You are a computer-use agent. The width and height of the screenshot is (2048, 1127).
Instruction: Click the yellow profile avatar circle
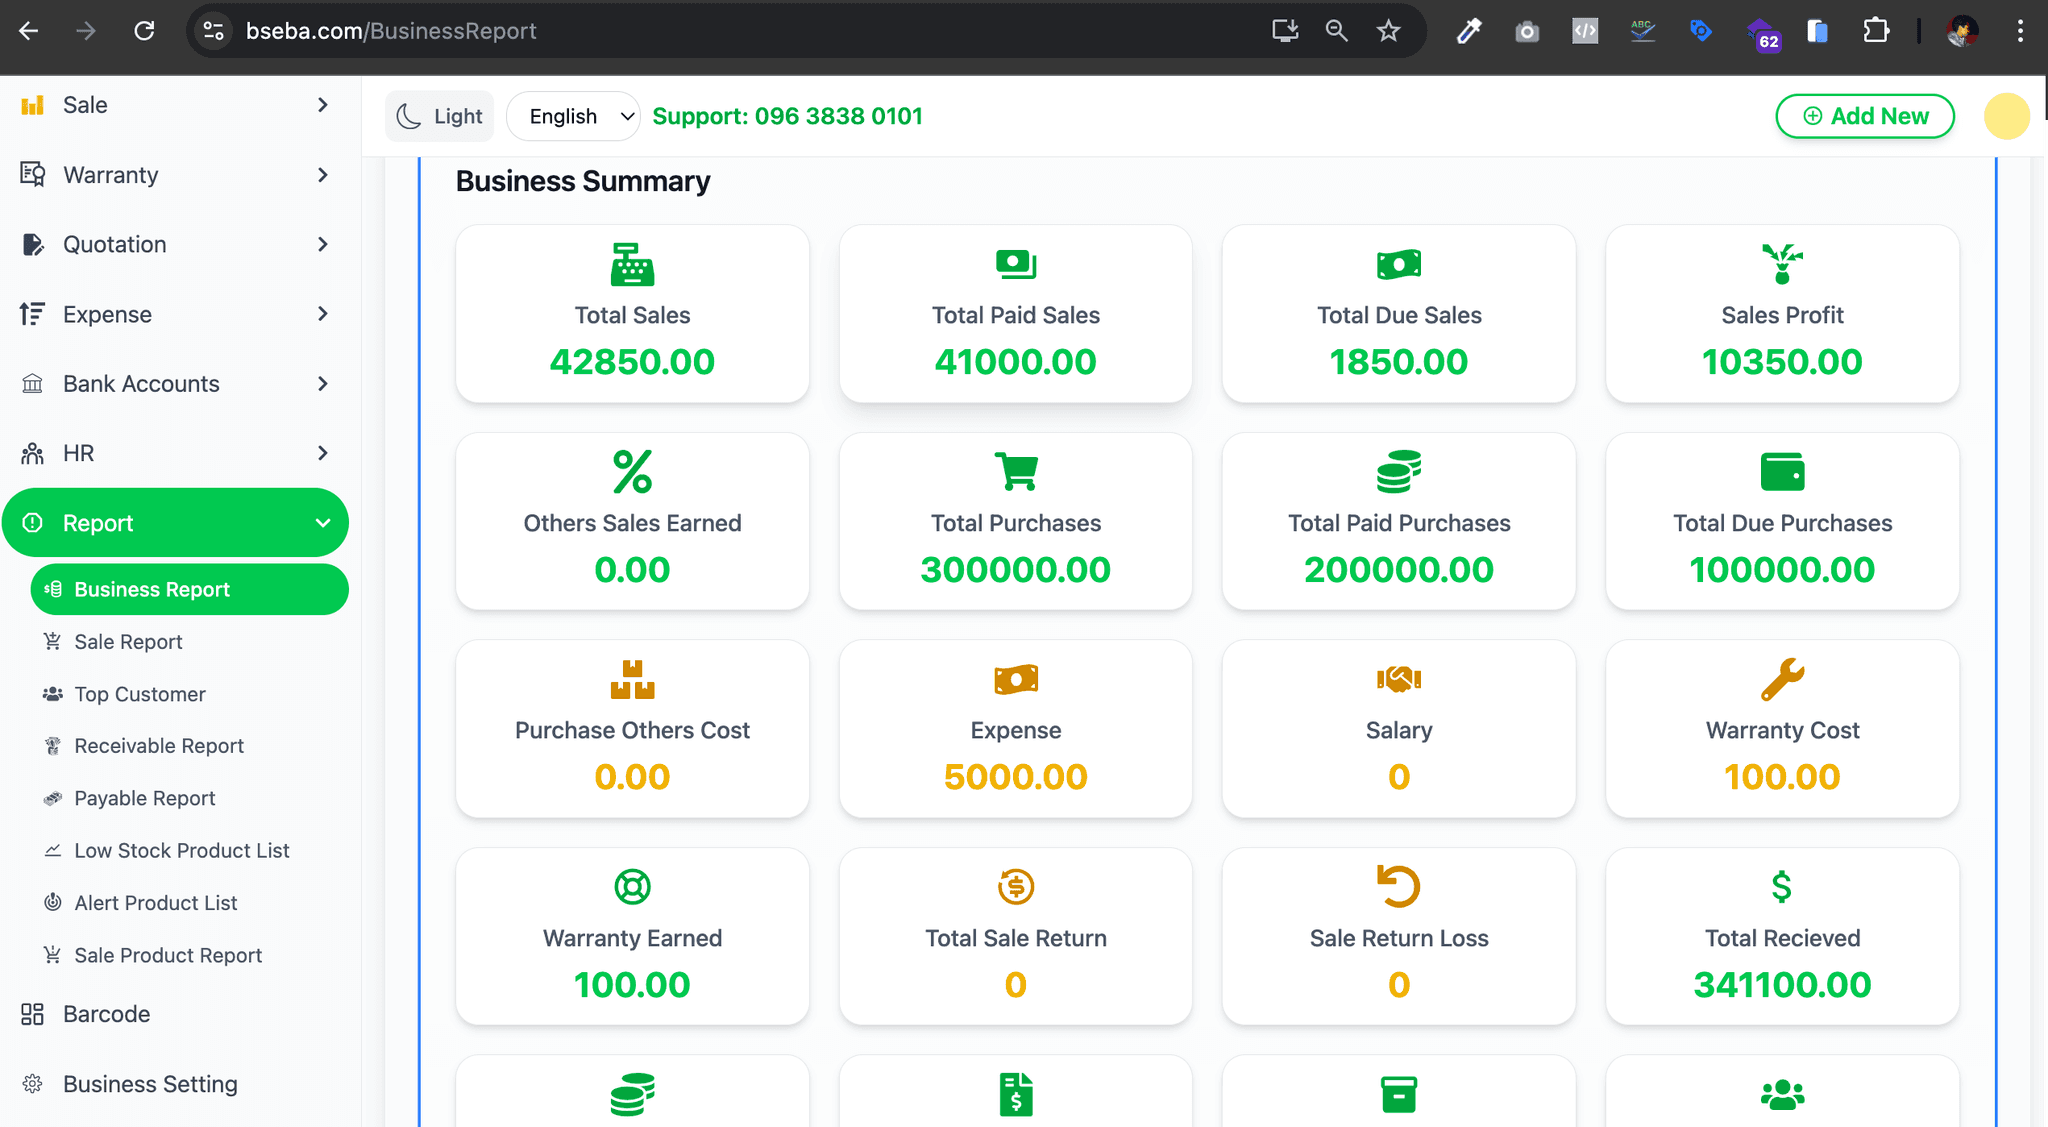pyautogui.click(x=2005, y=116)
